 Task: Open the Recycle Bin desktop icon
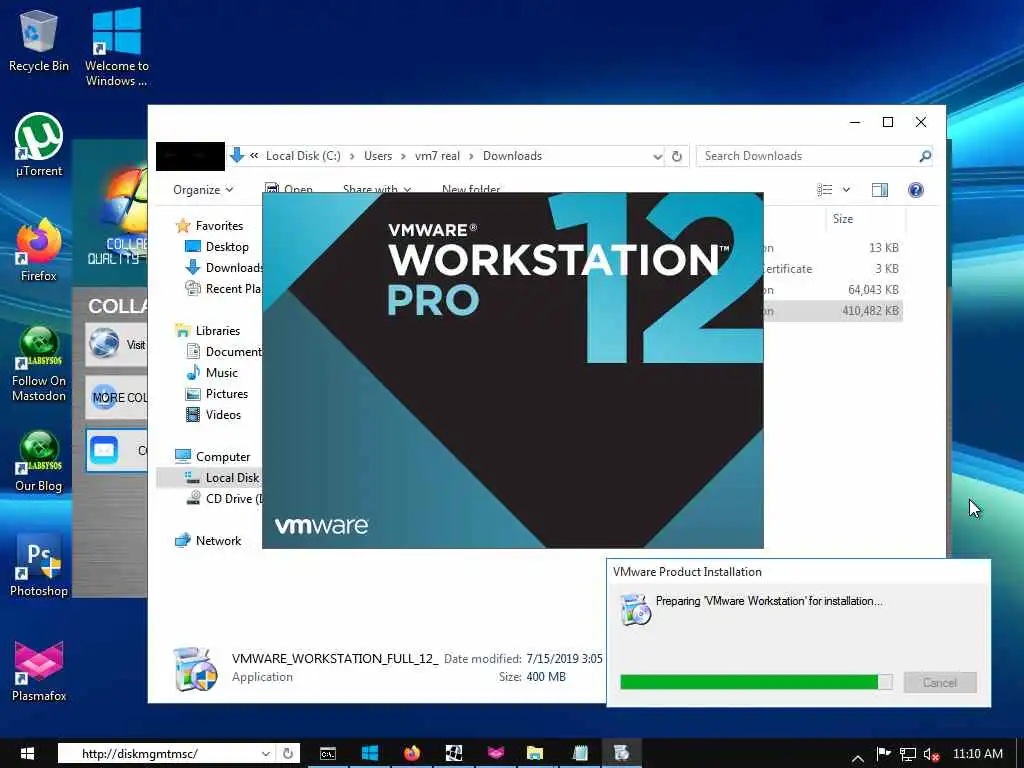(39, 40)
